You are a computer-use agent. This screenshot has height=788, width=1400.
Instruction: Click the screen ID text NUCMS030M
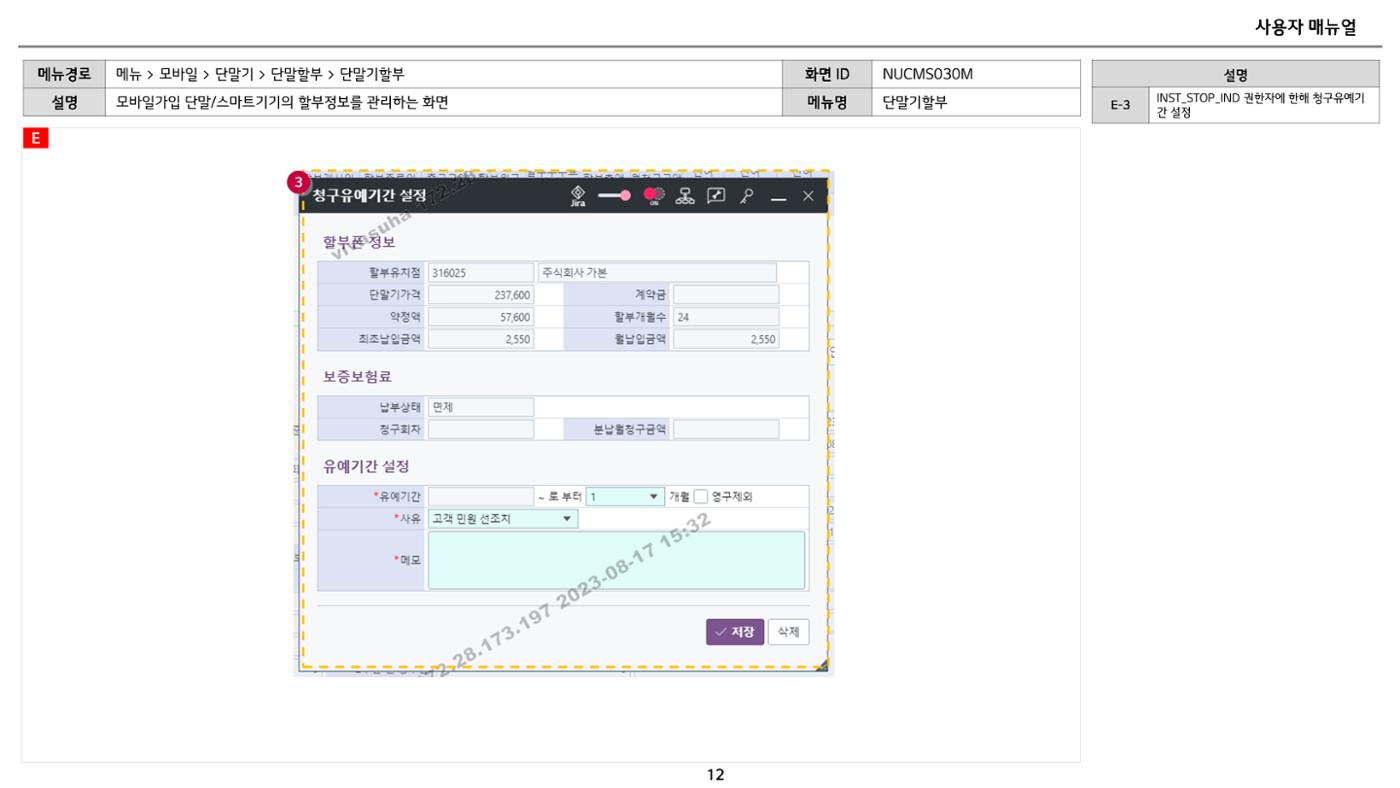tap(927, 74)
